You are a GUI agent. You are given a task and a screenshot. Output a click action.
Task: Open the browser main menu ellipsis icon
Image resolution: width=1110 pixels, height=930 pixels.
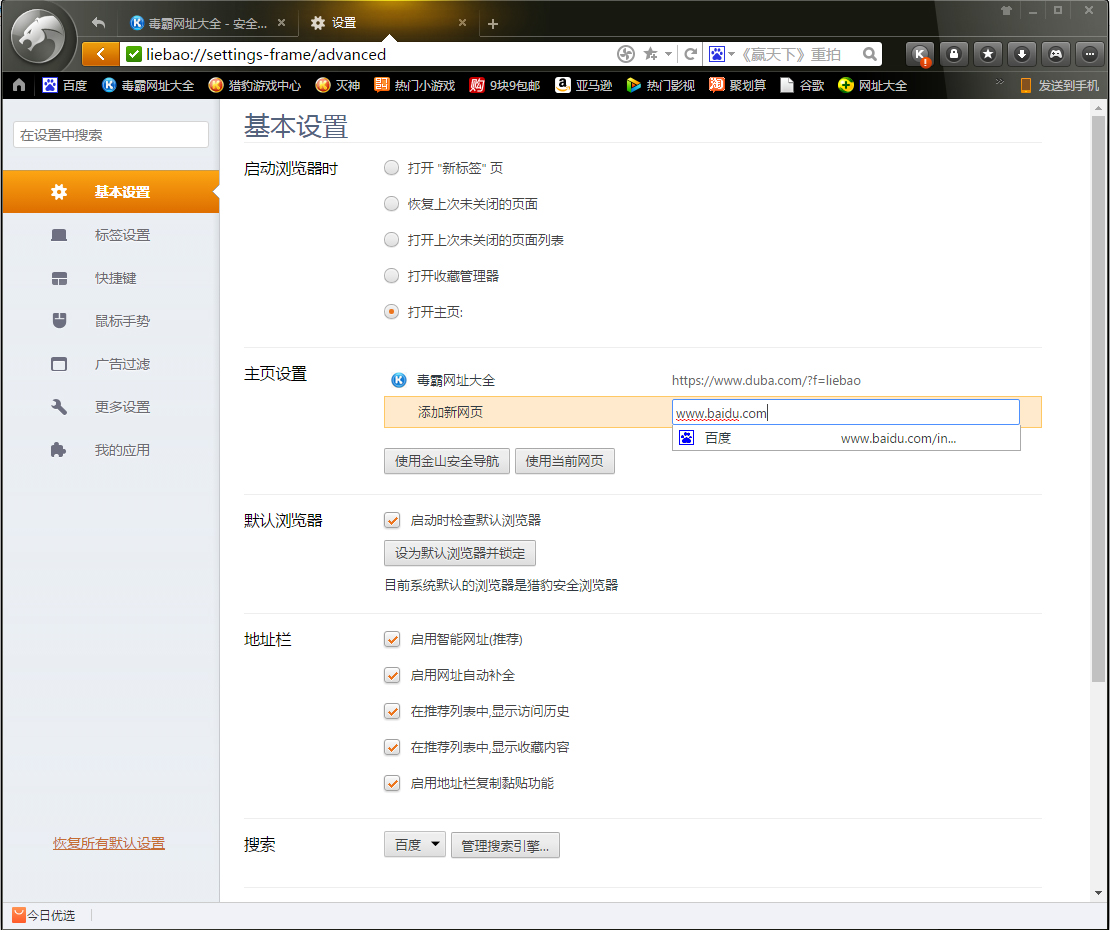1088,54
